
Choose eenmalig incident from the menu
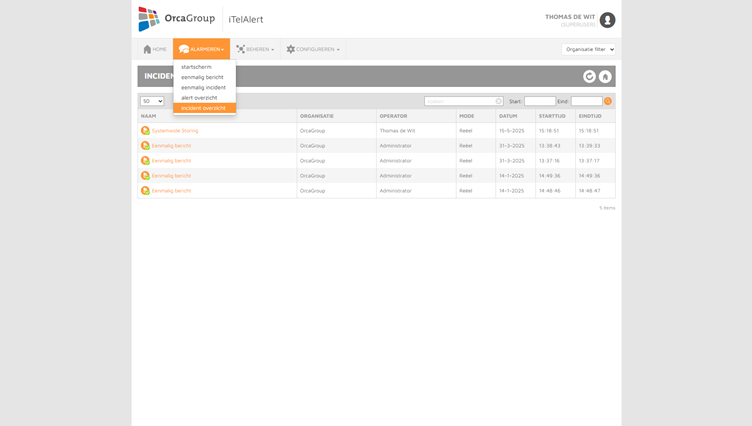(204, 88)
